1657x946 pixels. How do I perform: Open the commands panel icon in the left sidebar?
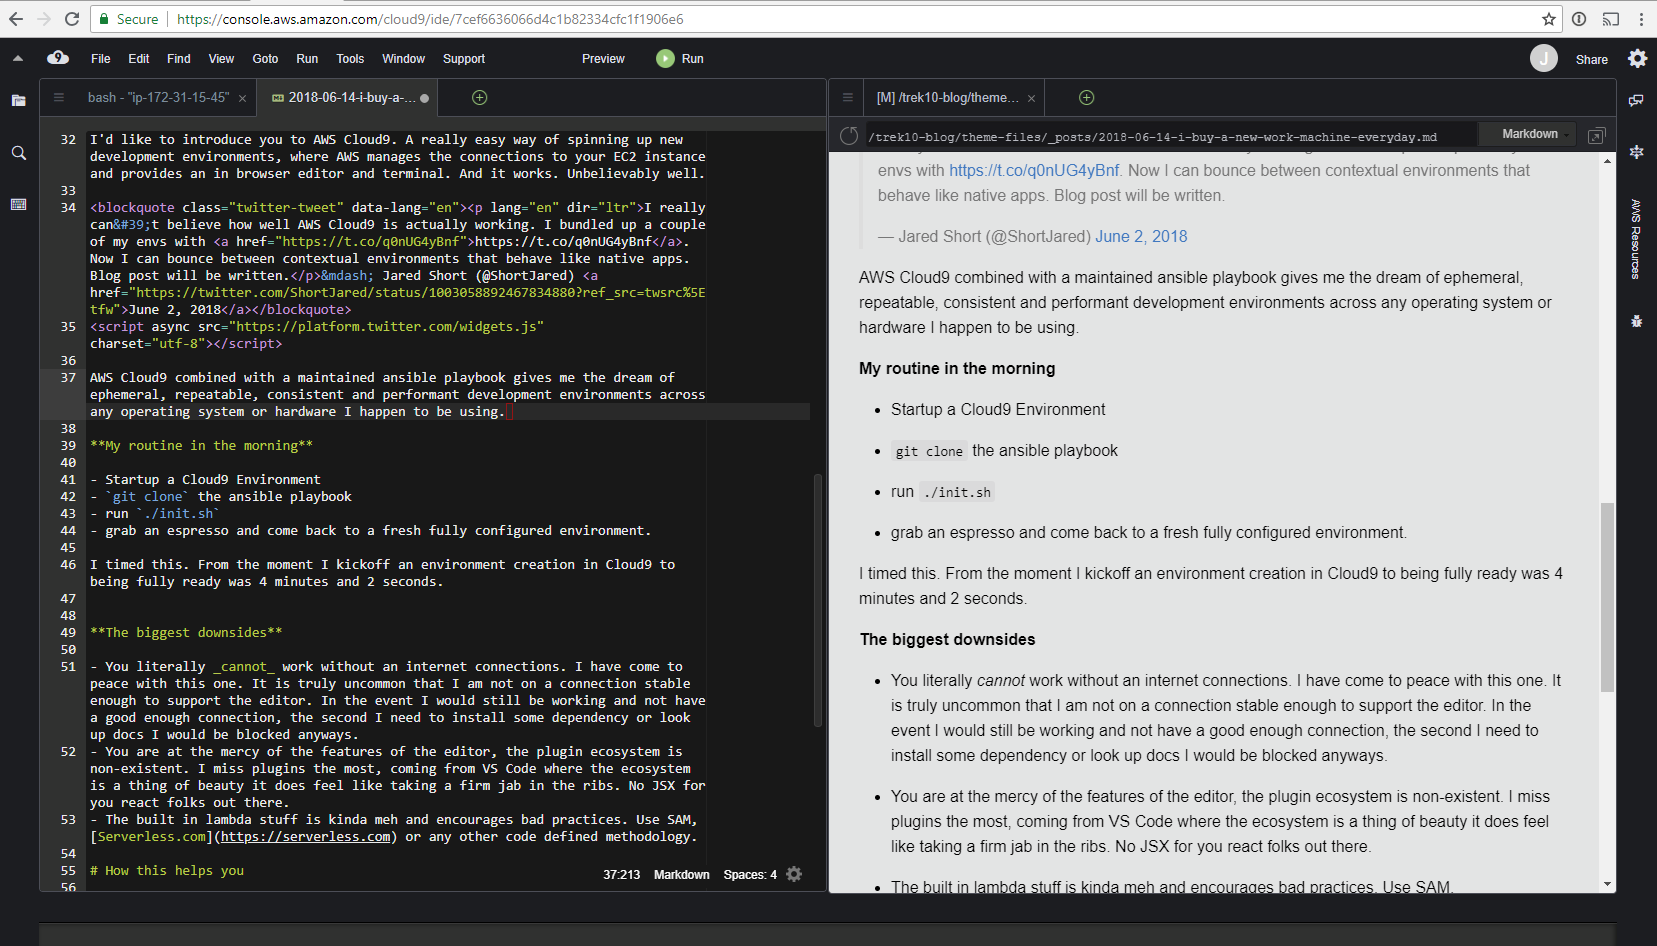18,204
